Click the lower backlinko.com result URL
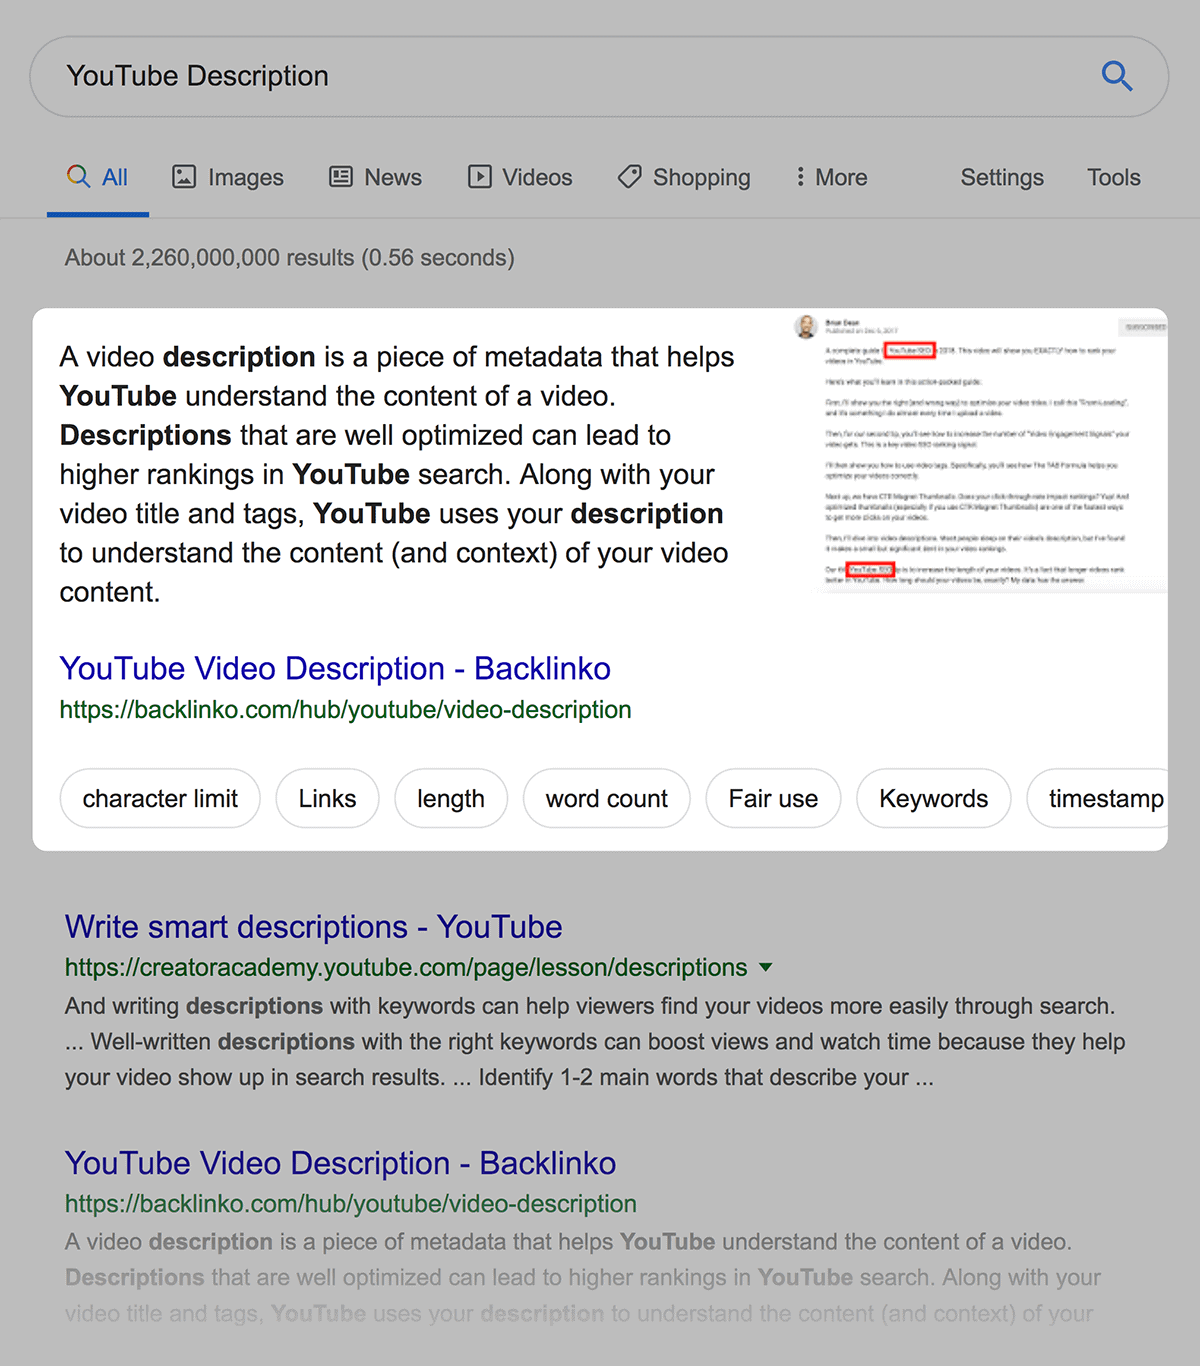 coord(351,1204)
